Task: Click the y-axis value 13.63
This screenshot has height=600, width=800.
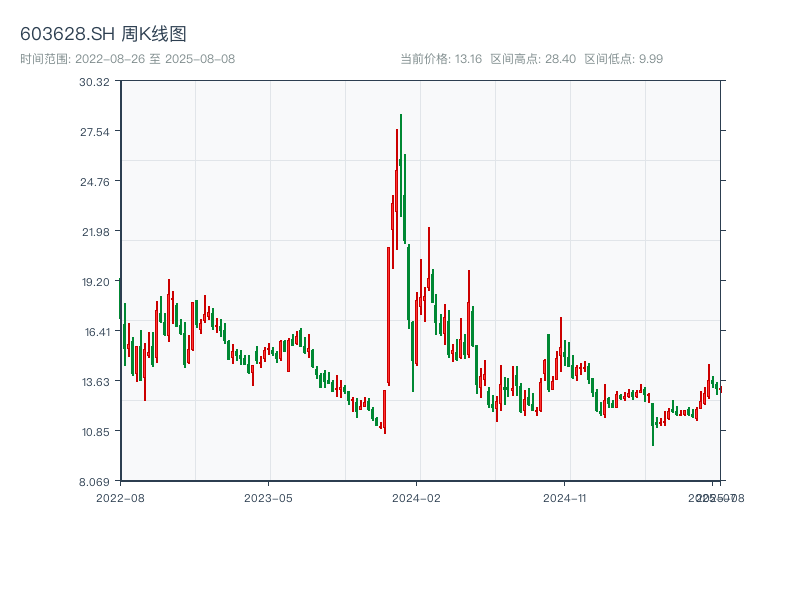Action: pyautogui.click(x=96, y=382)
